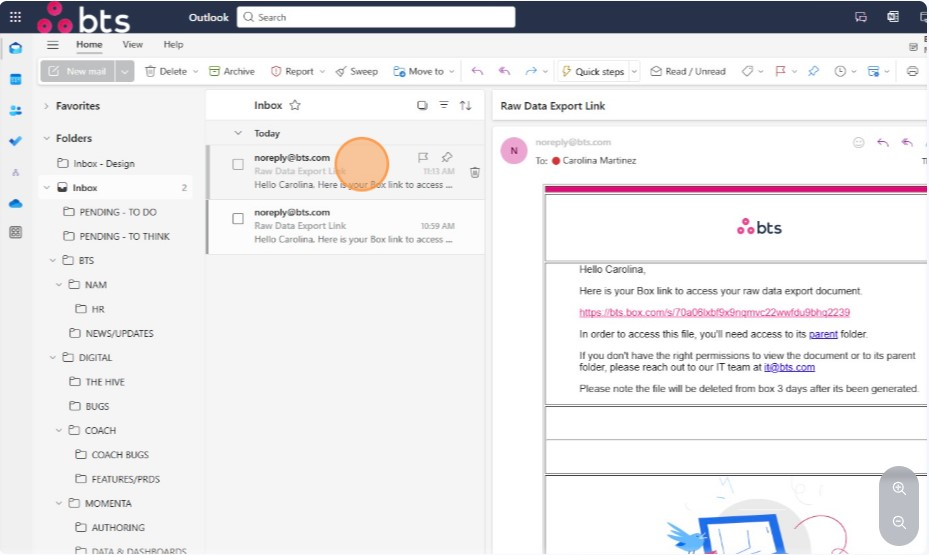This screenshot has height=555, width=929.
Task: Star the Inbox as favorite
Action: point(295,105)
